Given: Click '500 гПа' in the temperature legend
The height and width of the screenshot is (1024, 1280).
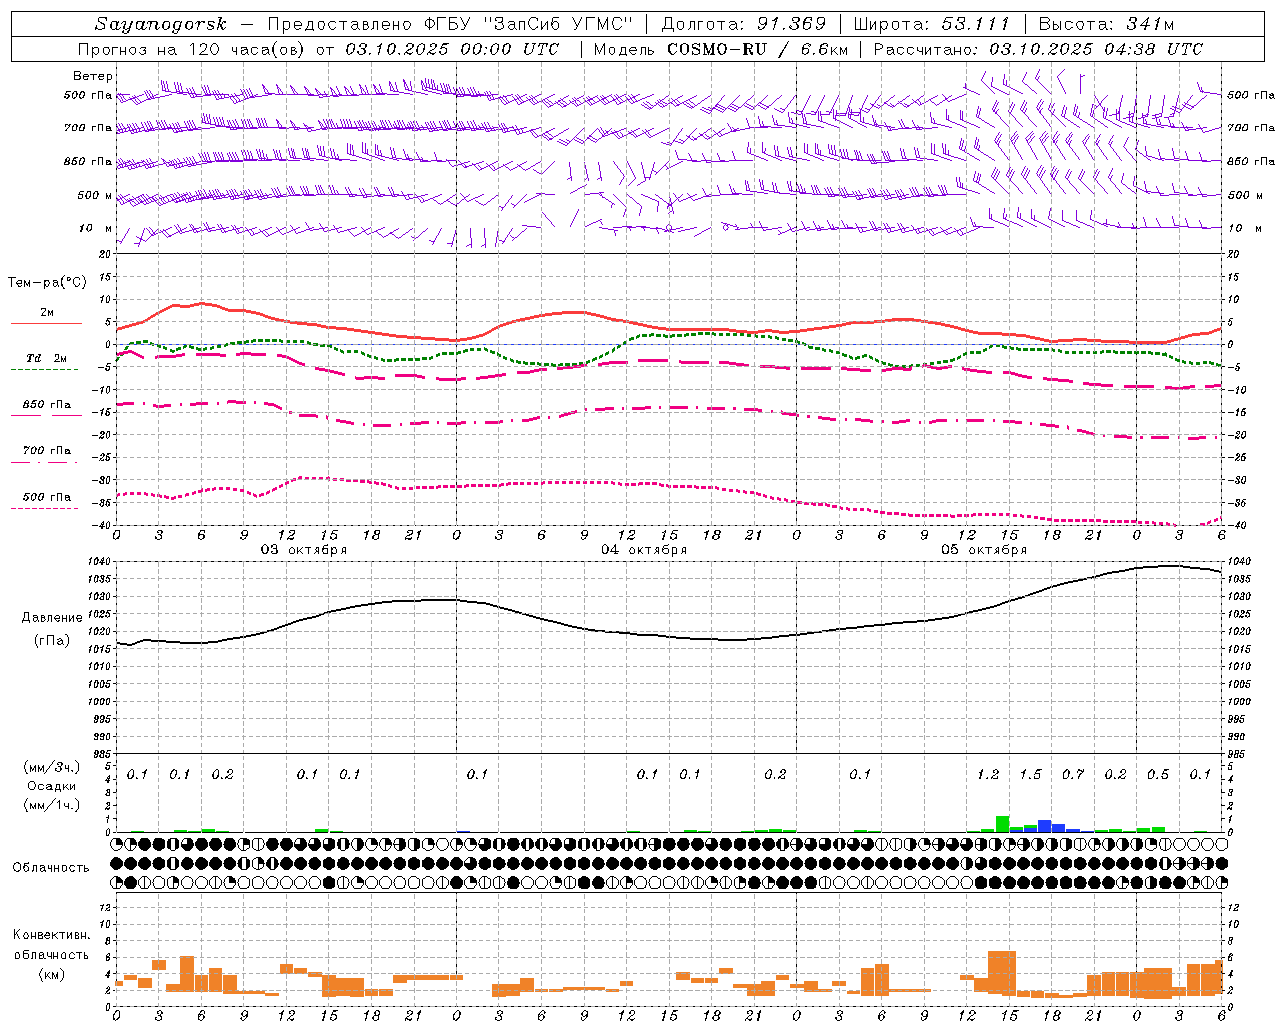Looking at the screenshot, I should coord(47,497).
